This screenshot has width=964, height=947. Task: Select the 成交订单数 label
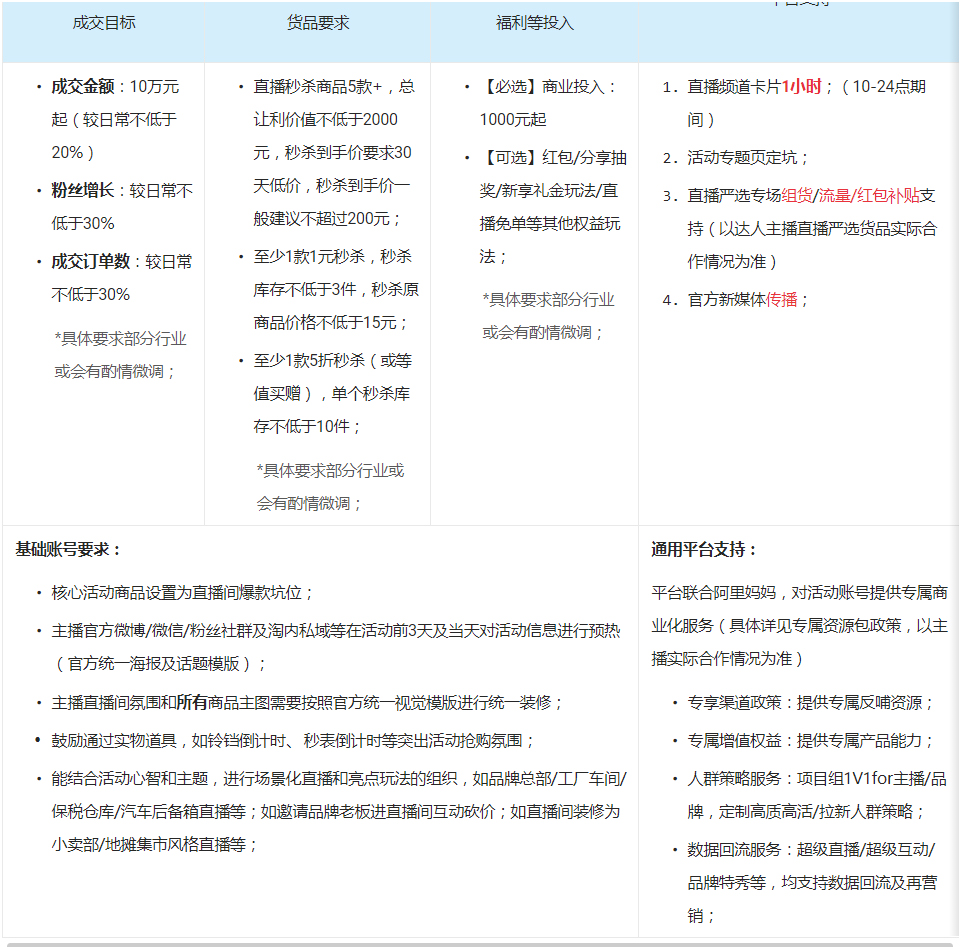click(91, 260)
